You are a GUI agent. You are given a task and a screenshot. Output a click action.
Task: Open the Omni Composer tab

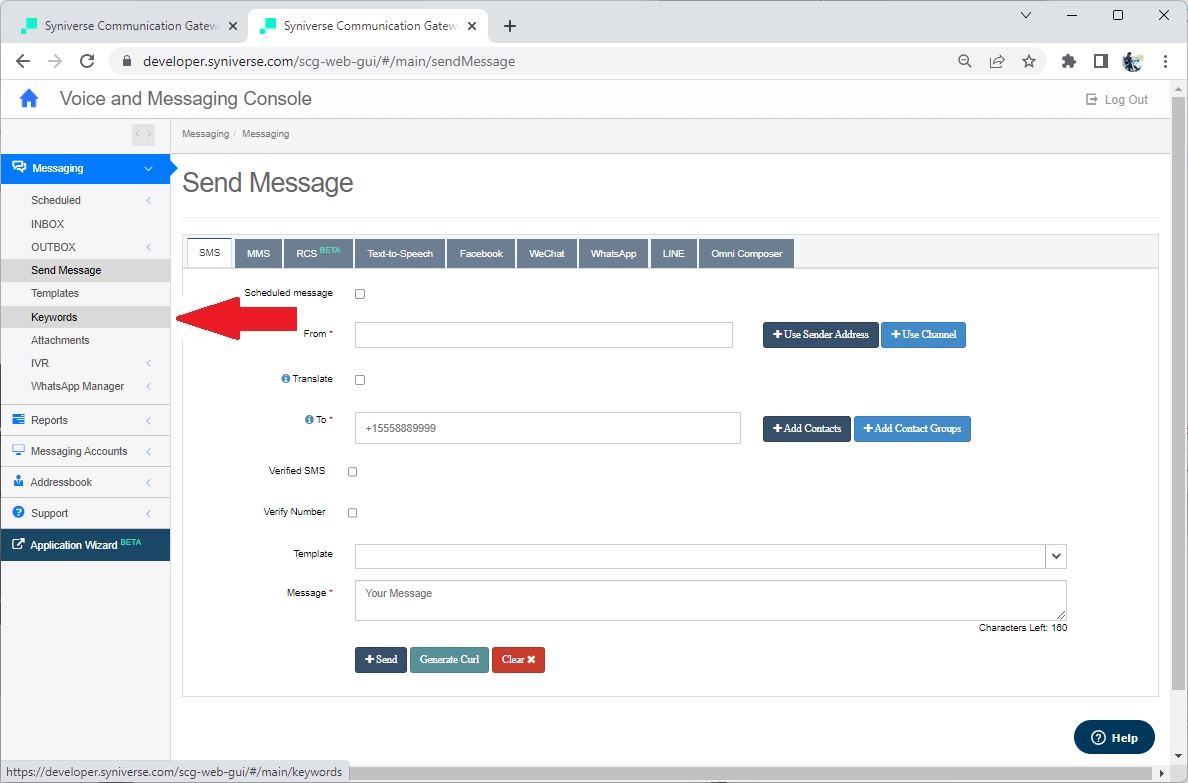(x=746, y=254)
